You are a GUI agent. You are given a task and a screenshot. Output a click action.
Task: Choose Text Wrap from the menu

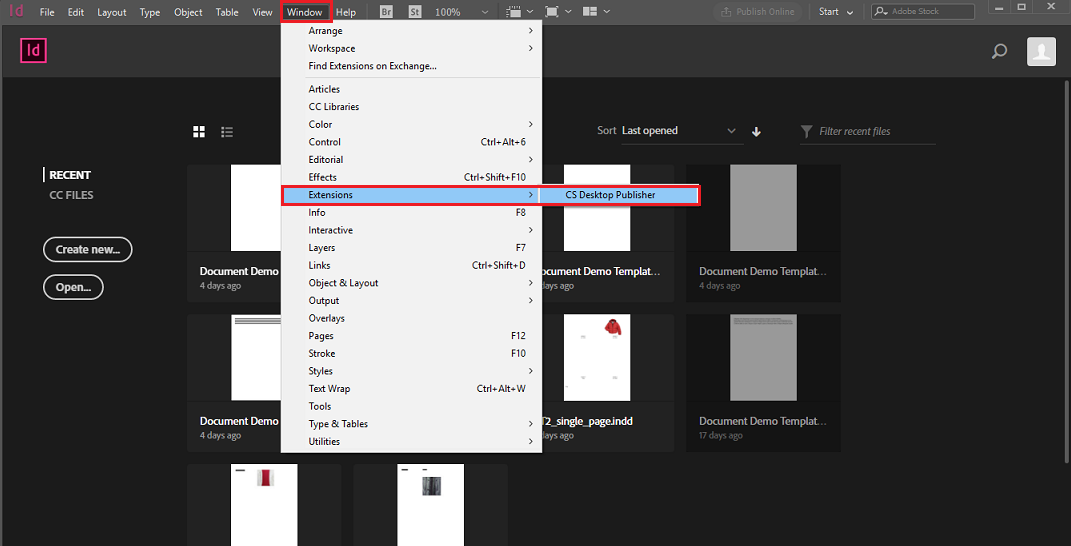click(x=411, y=389)
